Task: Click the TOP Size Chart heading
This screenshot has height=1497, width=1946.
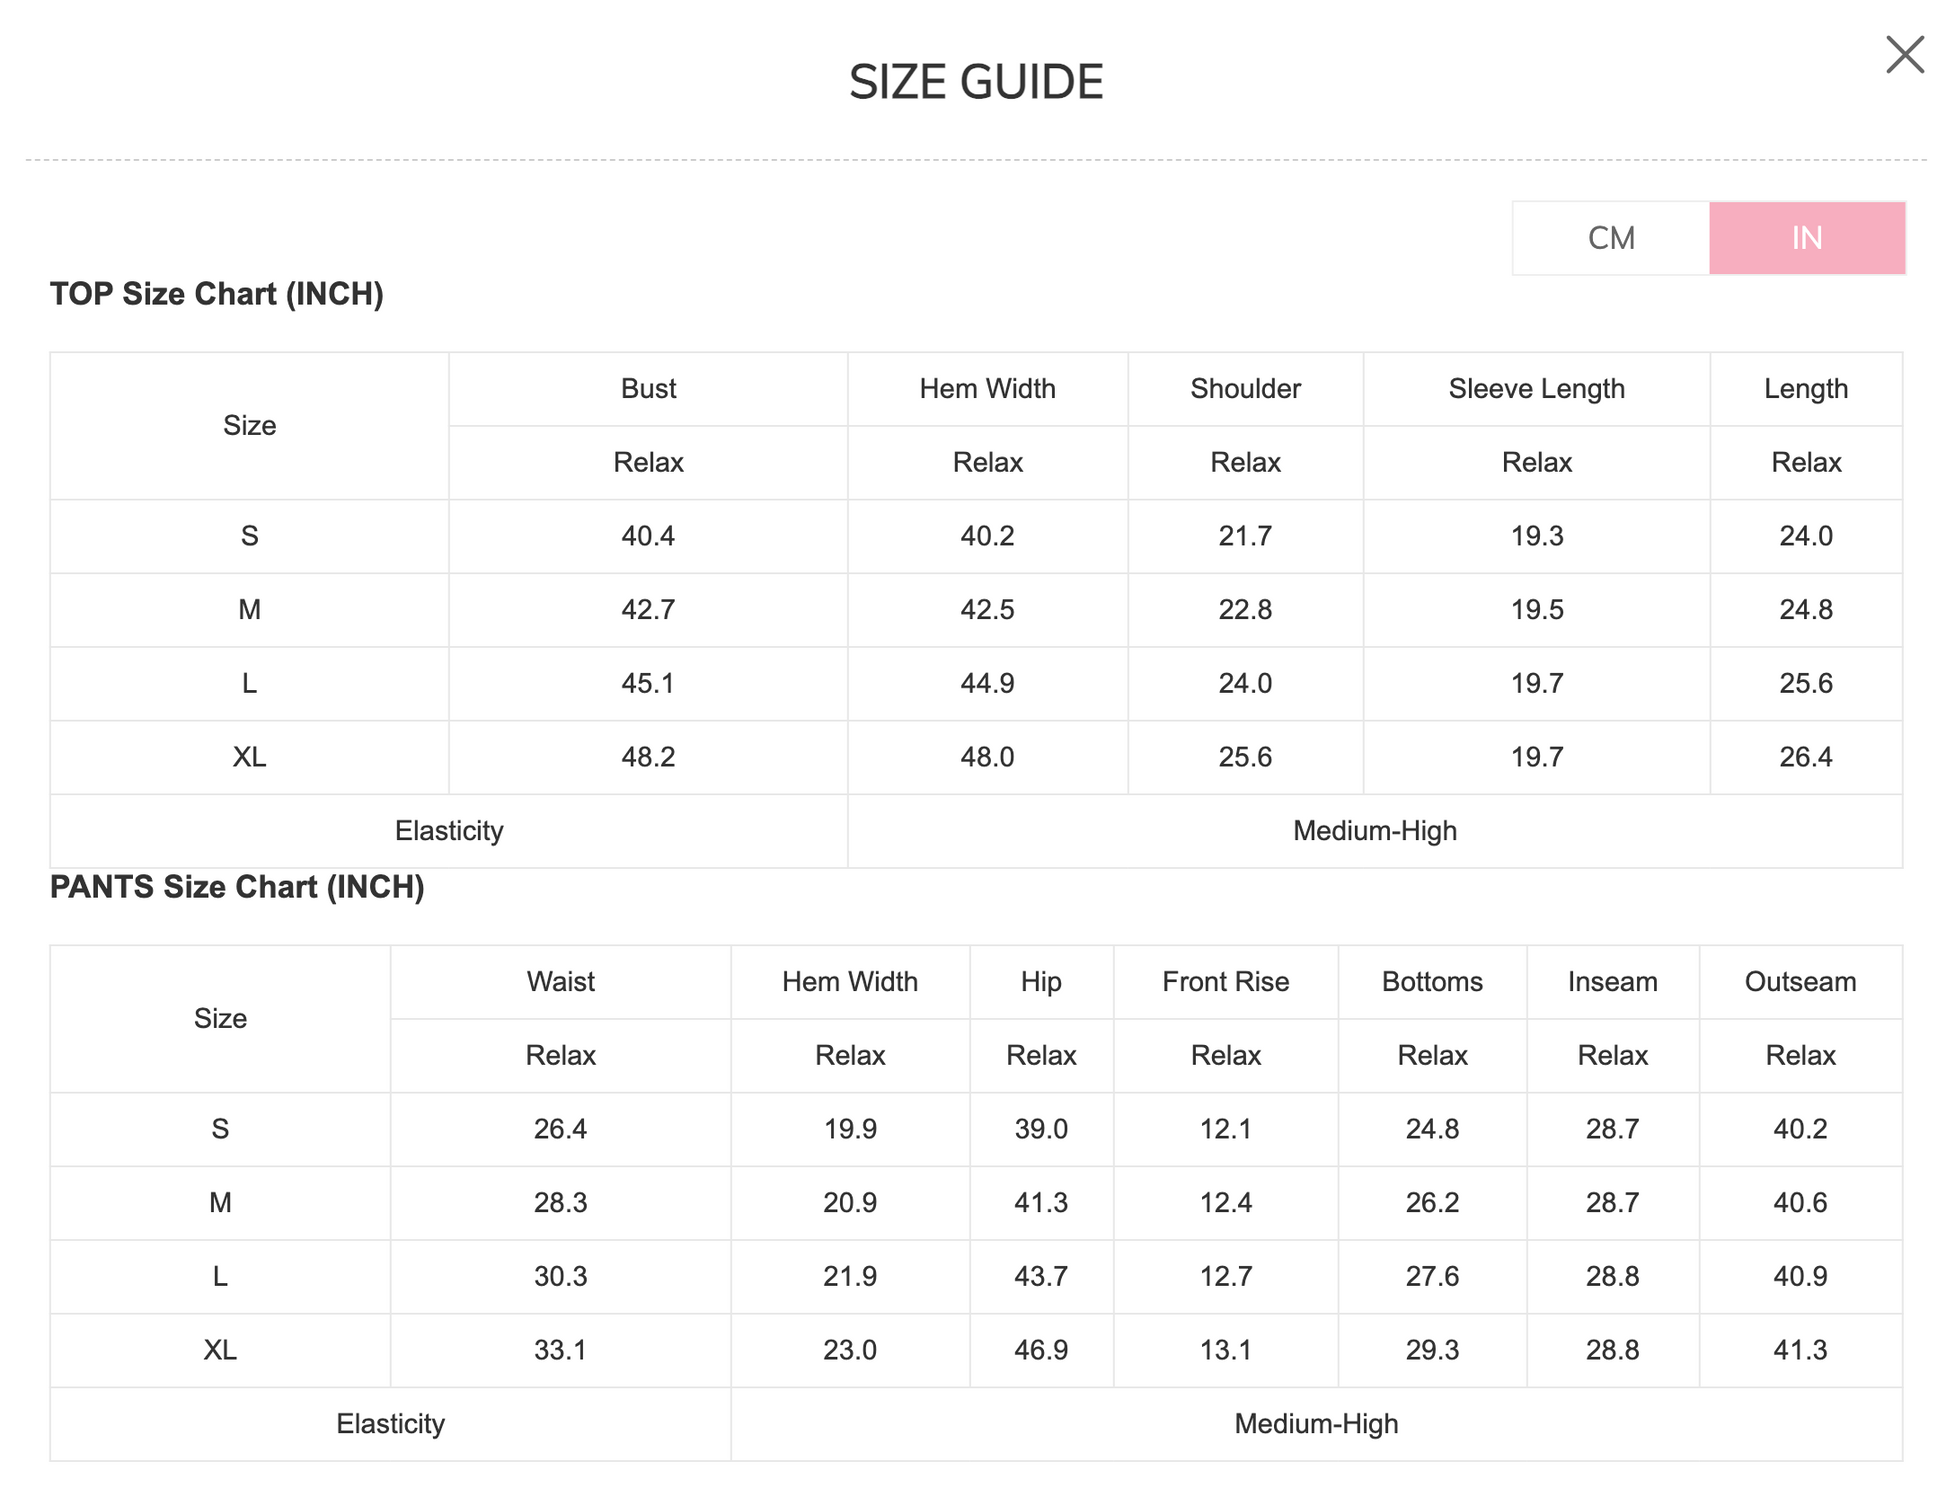Action: (x=217, y=294)
